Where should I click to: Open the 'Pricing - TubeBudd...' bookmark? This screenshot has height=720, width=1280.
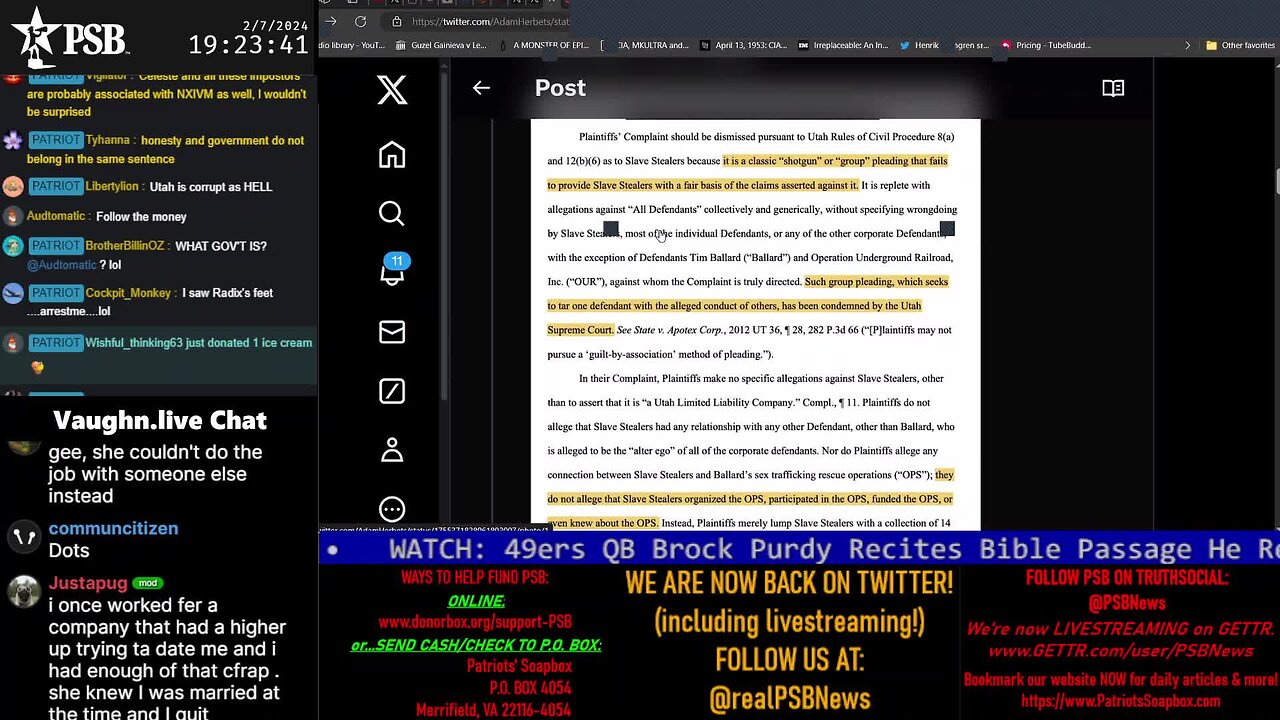(x=1046, y=45)
